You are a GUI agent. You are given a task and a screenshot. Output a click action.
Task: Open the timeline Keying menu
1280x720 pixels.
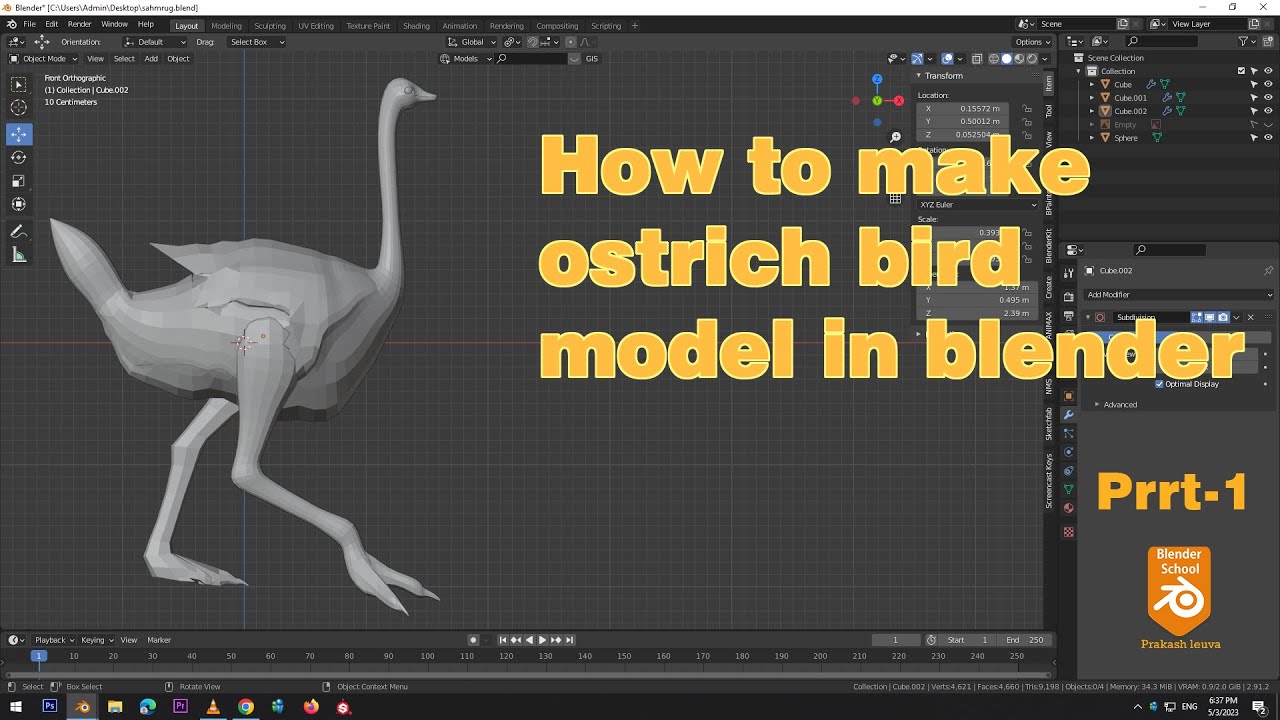coord(96,640)
